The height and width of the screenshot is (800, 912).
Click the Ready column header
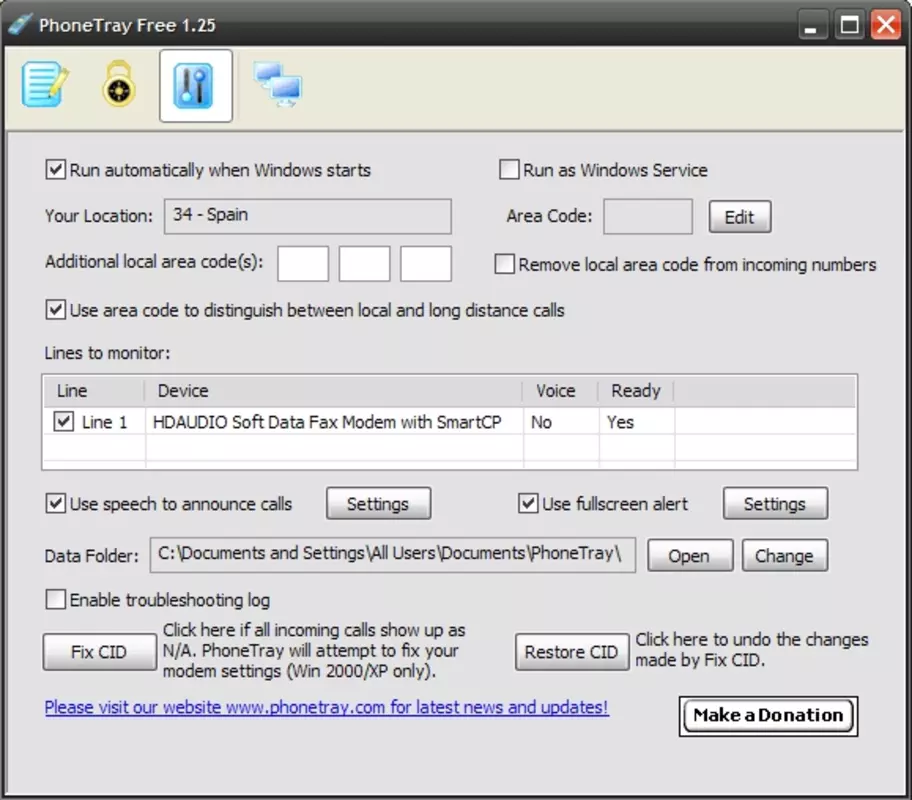(636, 391)
